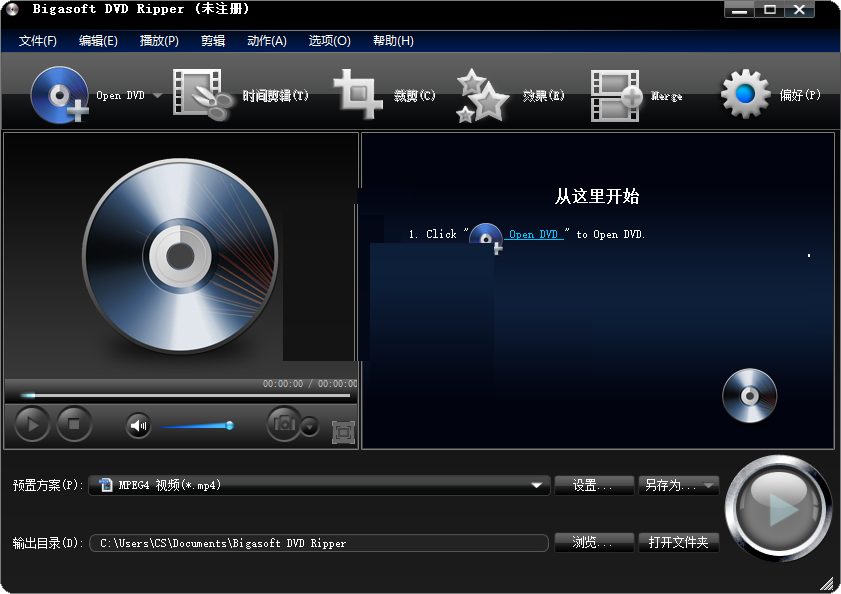Click the Stop button in preview player
The image size is (841, 594).
74,424
